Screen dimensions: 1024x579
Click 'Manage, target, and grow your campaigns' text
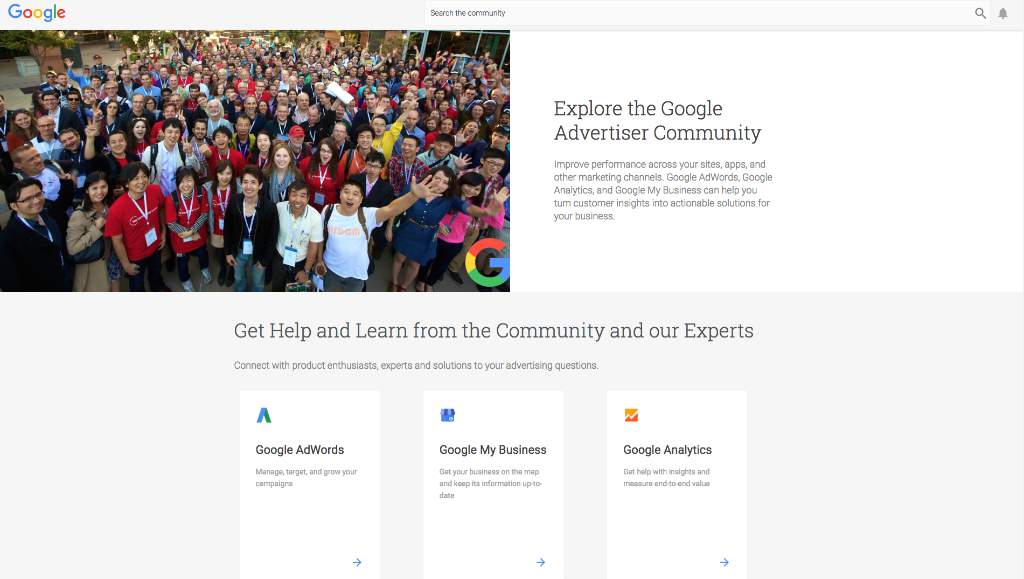(x=306, y=477)
